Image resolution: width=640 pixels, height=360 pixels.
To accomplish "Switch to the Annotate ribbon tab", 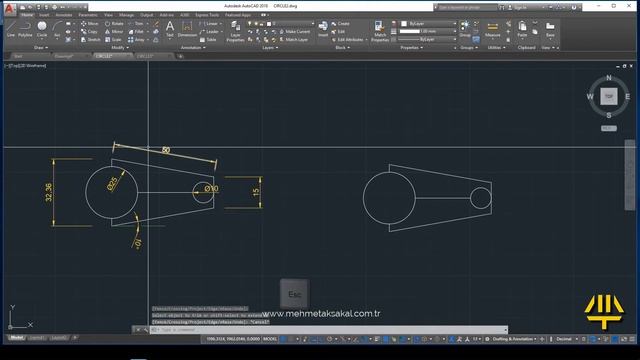I will pyautogui.click(x=64, y=15).
